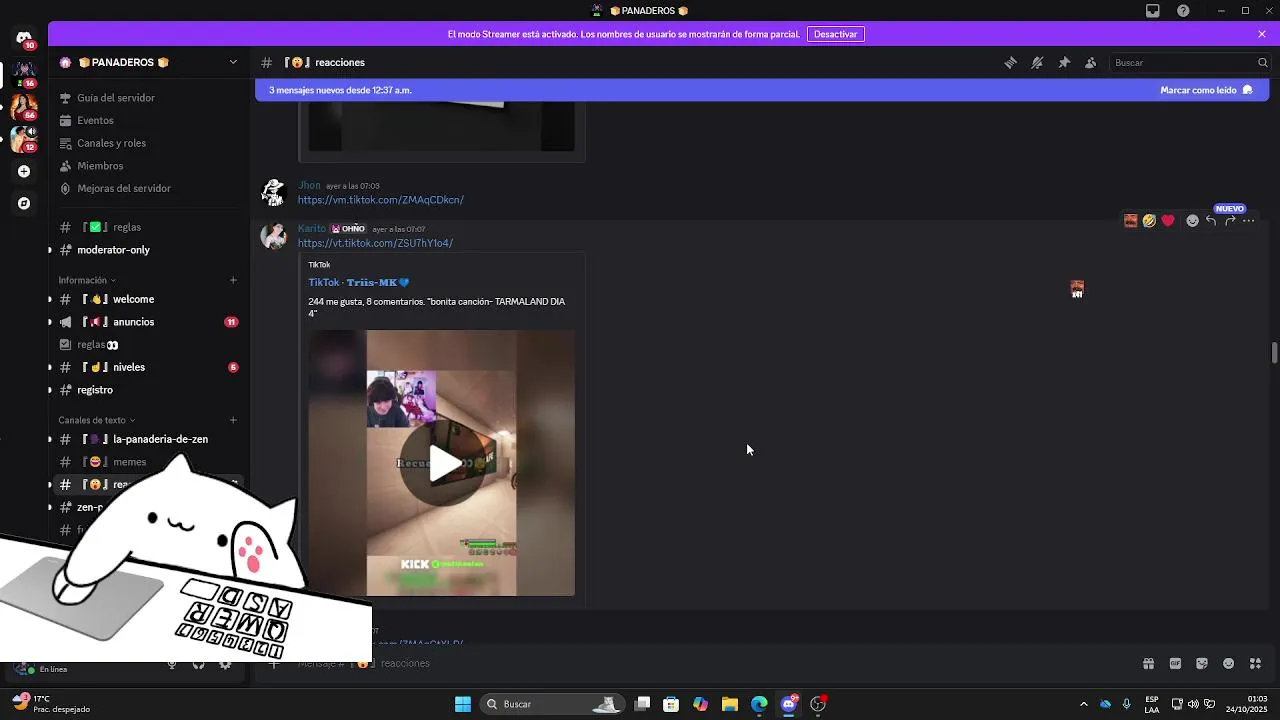React with red heart emoji
The image size is (1280, 720).
(1168, 221)
